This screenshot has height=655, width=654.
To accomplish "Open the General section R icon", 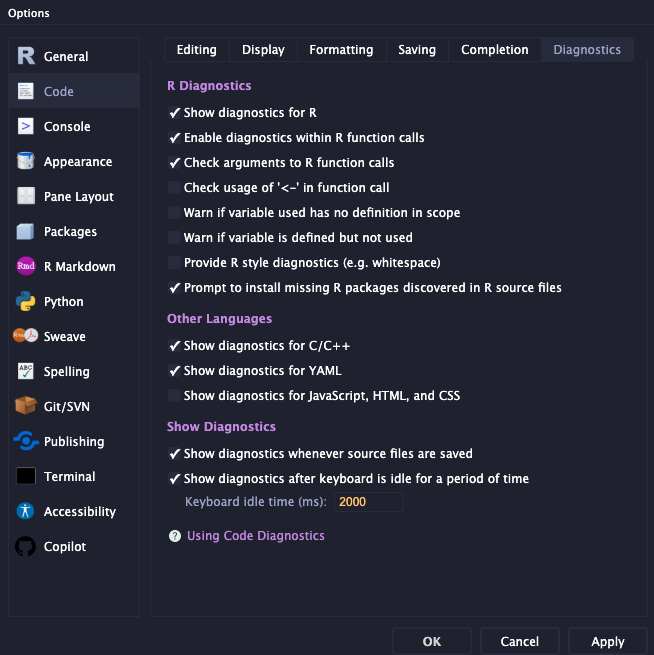I will click(26, 56).
